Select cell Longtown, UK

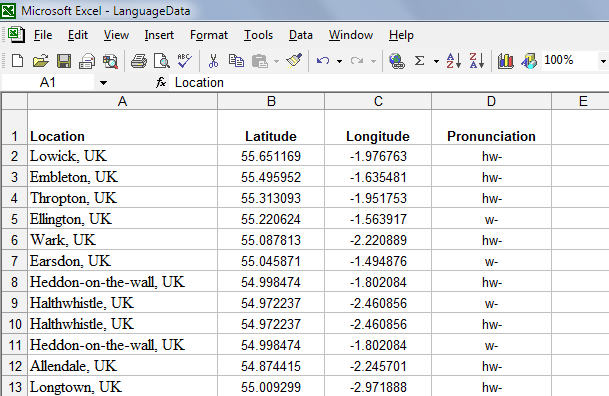pyautogui.click(x=122, y=386)
